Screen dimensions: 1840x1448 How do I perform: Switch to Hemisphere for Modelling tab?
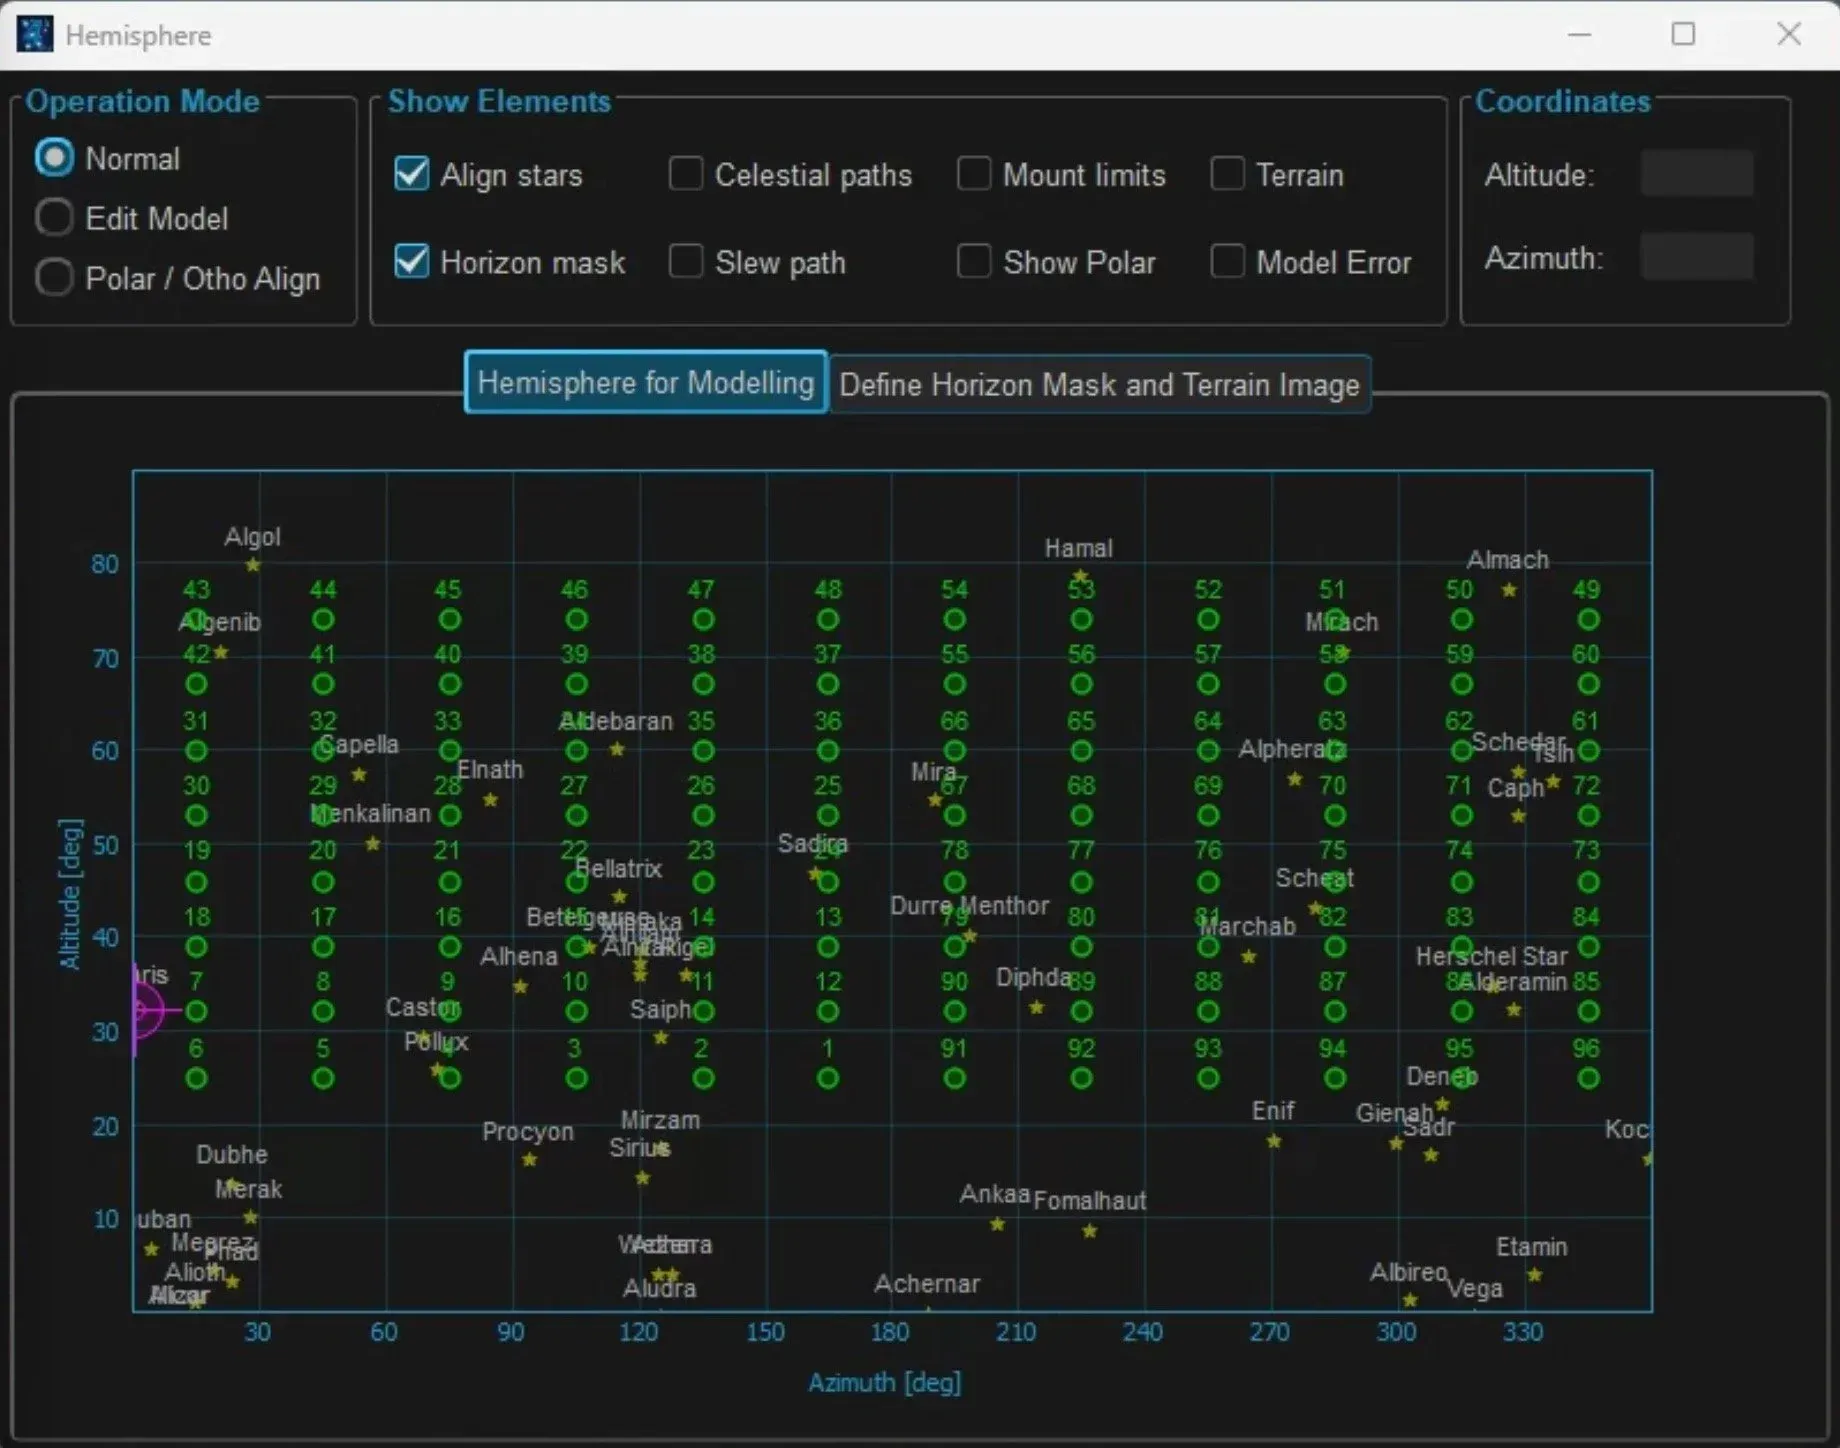click(646, 383)
